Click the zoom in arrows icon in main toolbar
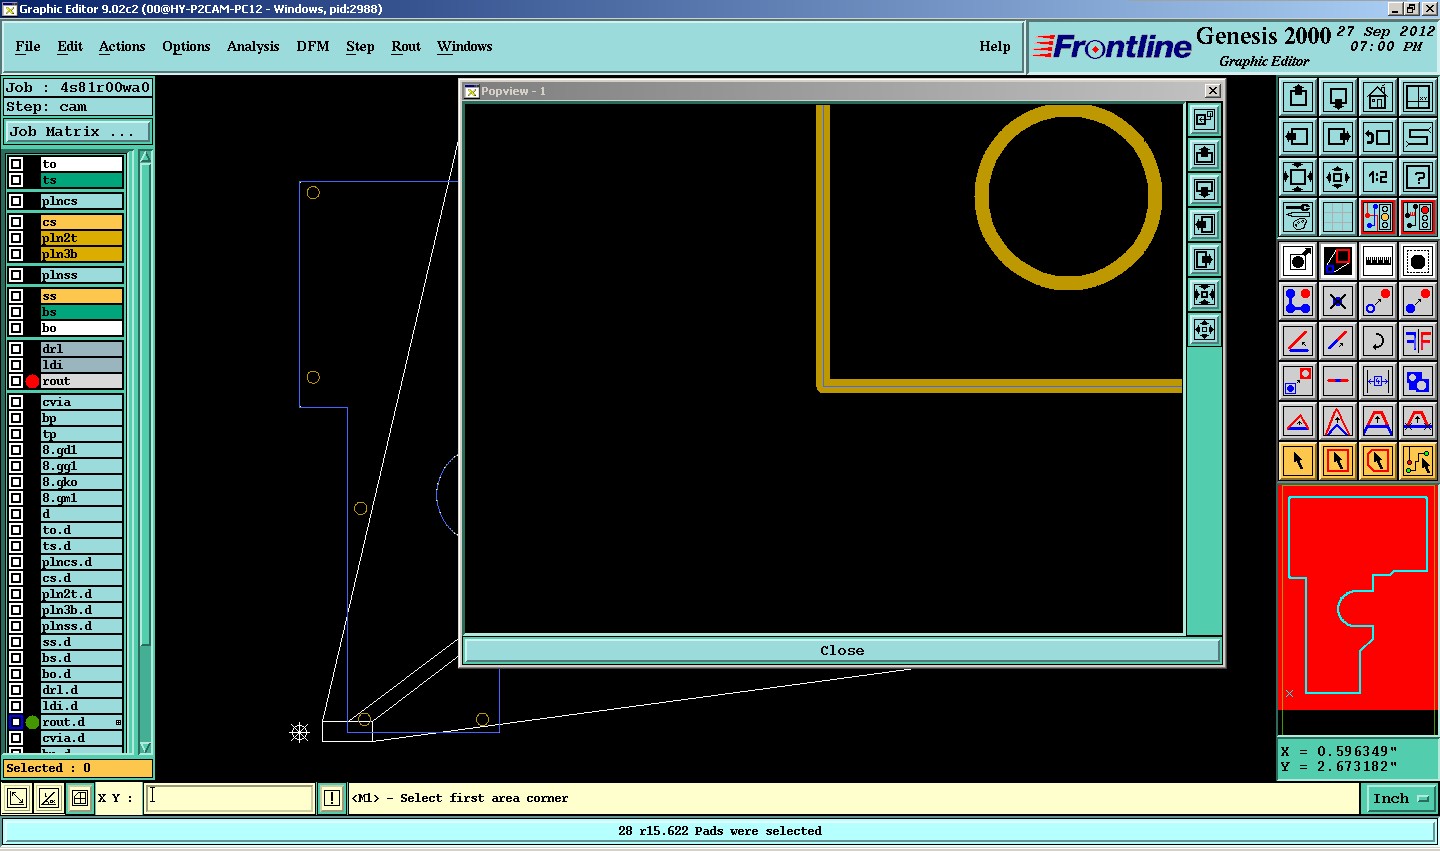 (x=1298, y=177)
